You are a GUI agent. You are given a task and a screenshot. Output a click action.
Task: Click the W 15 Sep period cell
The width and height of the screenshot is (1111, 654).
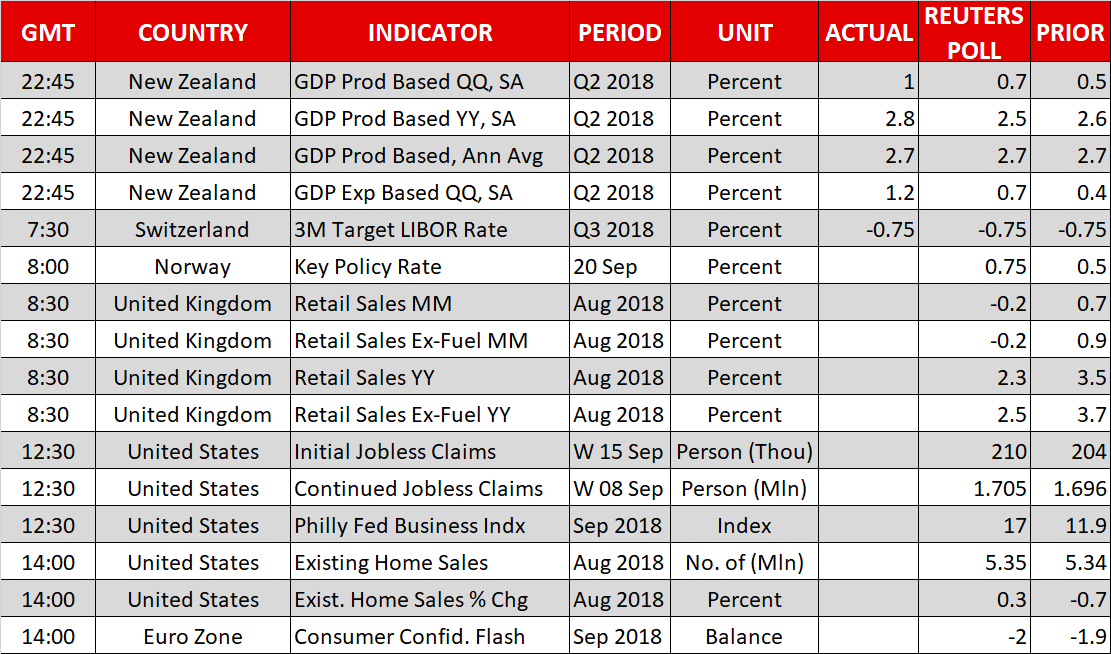click(619, 452)
